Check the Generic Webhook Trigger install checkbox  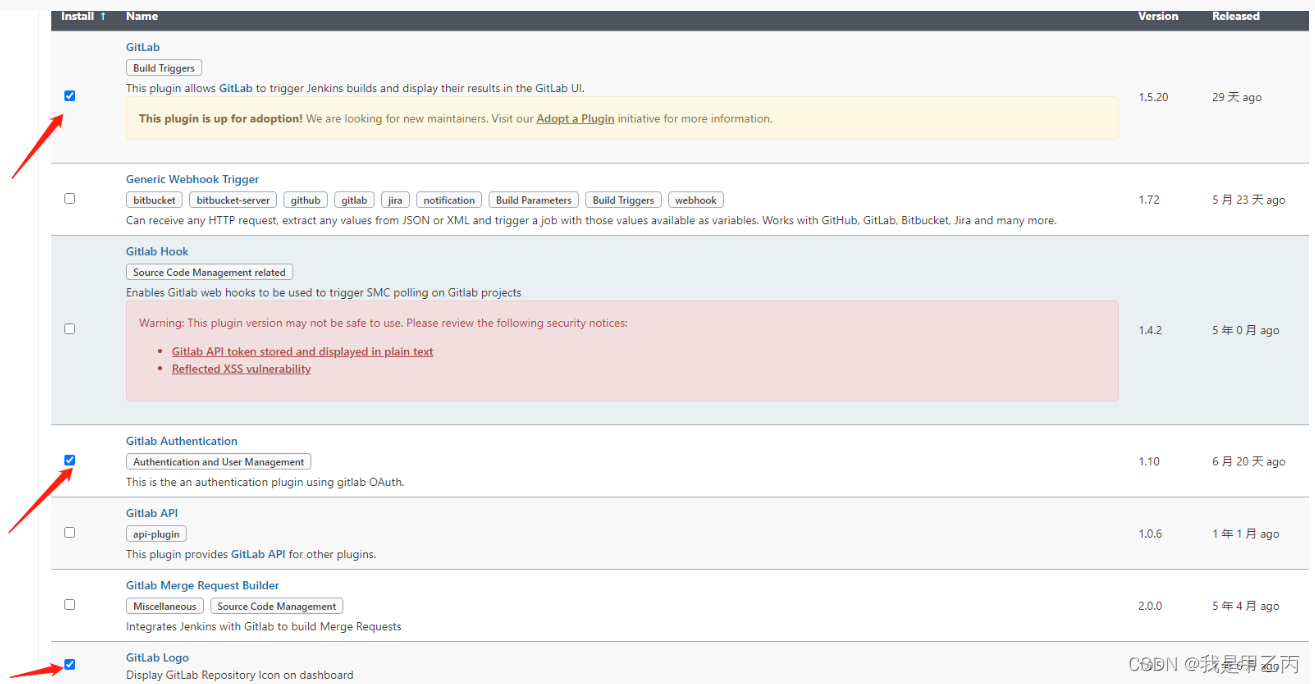(x=70, y=199)
